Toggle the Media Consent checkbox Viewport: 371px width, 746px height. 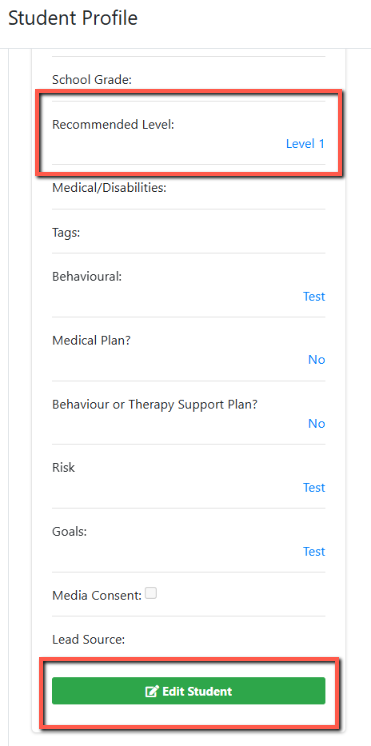[151, 593]
